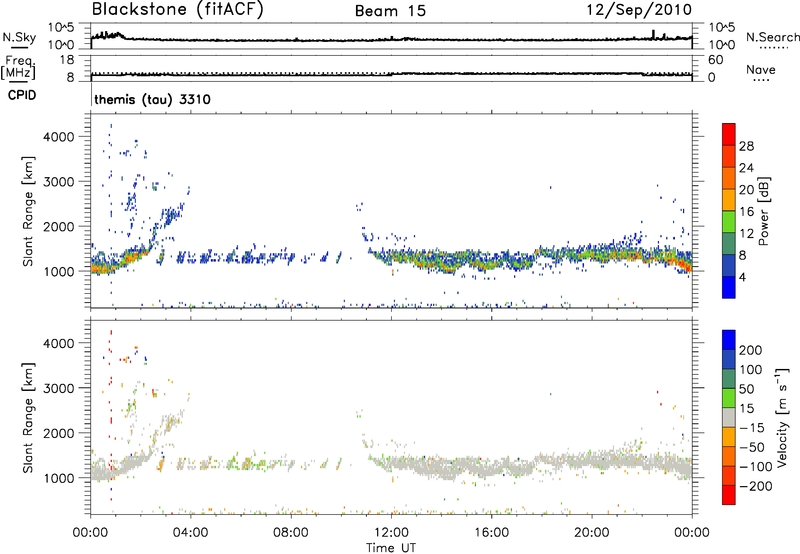Screen dimensions: 800x554
Task: Click the 'Time UT' axis label
Action: coord(391,547)
